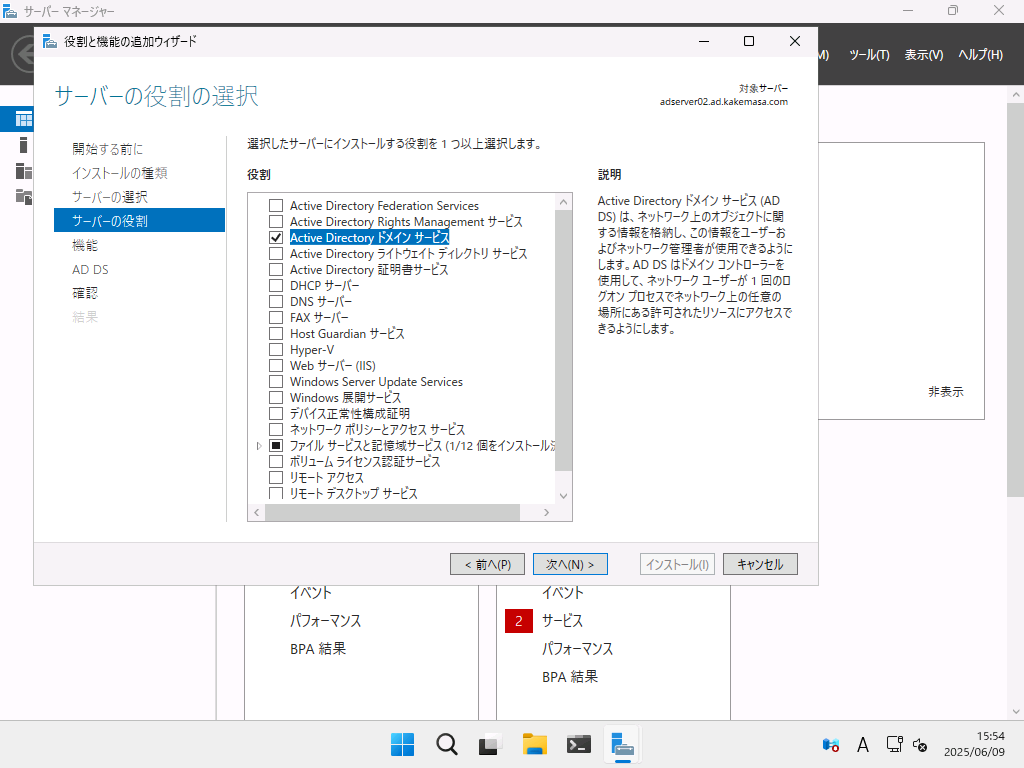
Task: Open right tile BPA 結果 link
Action: pos(570,677)
